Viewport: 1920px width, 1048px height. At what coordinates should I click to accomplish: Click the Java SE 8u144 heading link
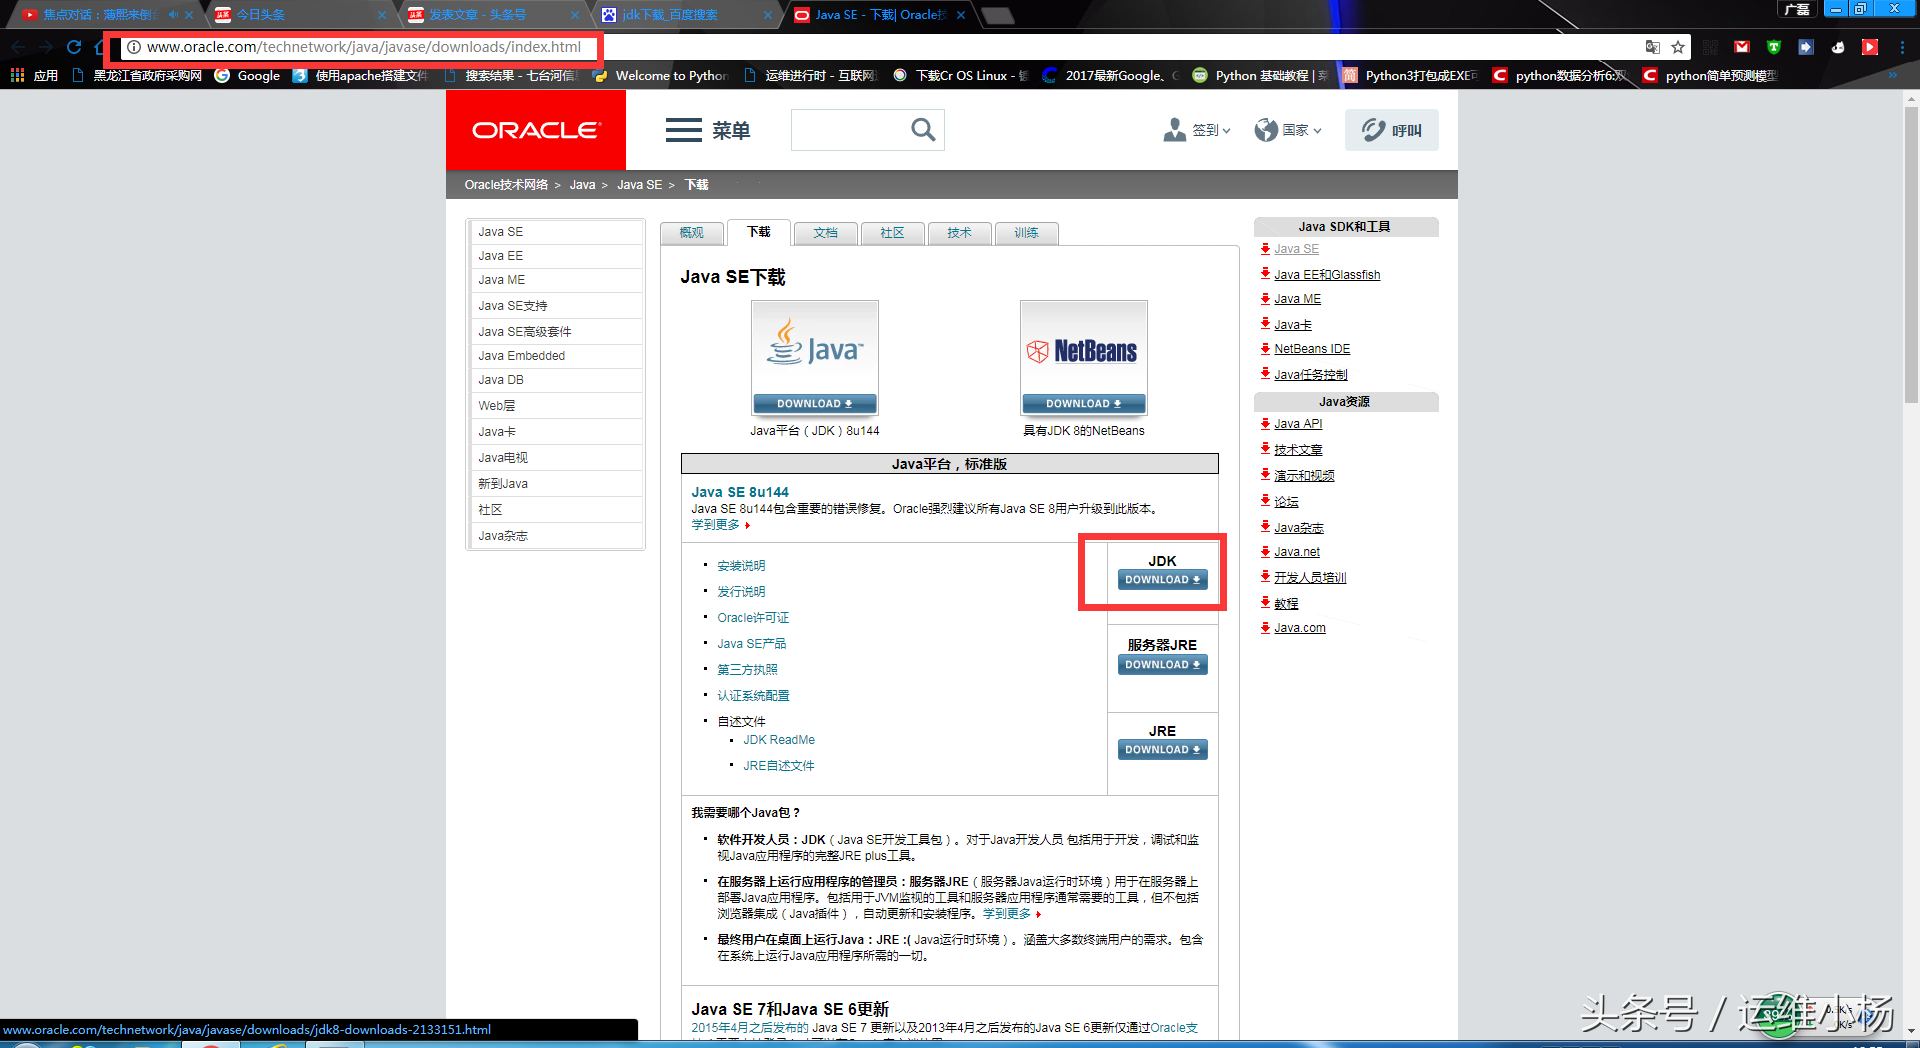pyautogui.click(x=740, y=492)
